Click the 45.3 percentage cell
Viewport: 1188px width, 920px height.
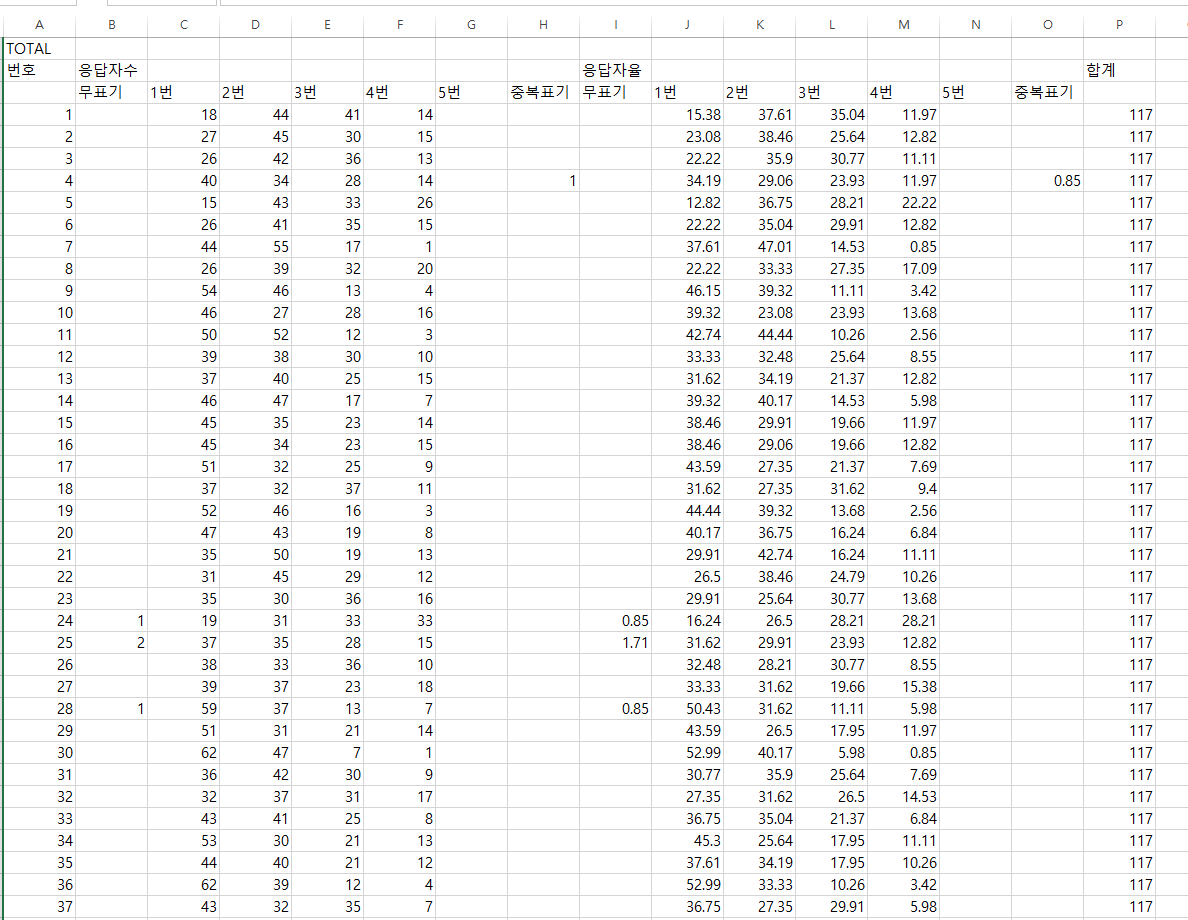coord(687,840)
